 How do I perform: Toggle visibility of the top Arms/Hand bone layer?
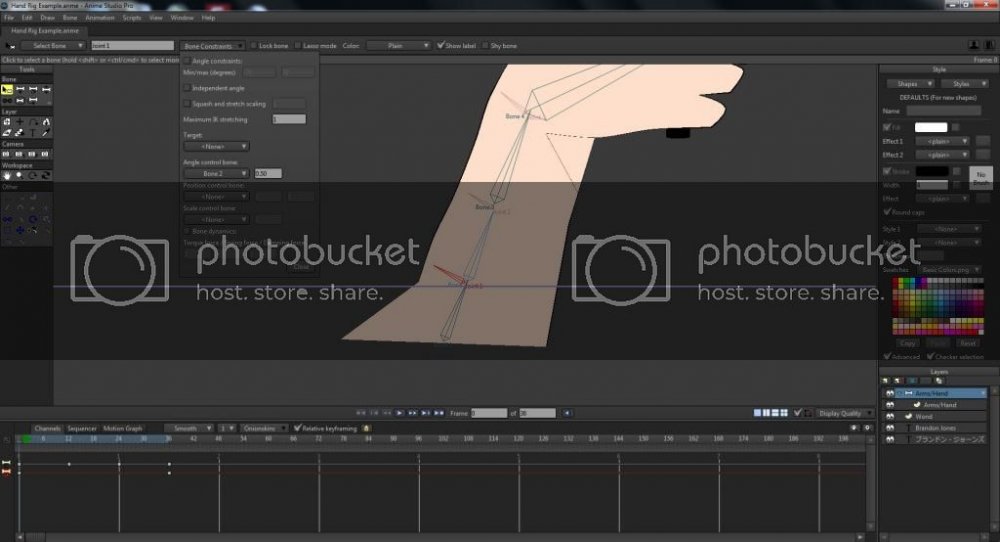click(x=890, y=393)
